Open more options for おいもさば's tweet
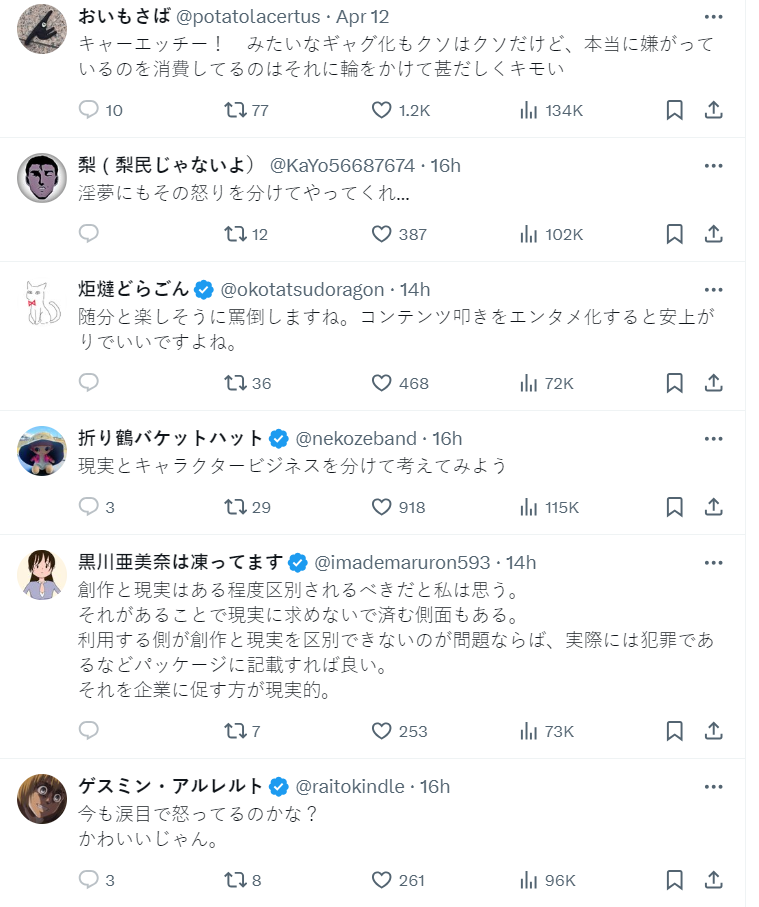Image resolution: width=759 pixels, height=907 pixels. point(713,17)
